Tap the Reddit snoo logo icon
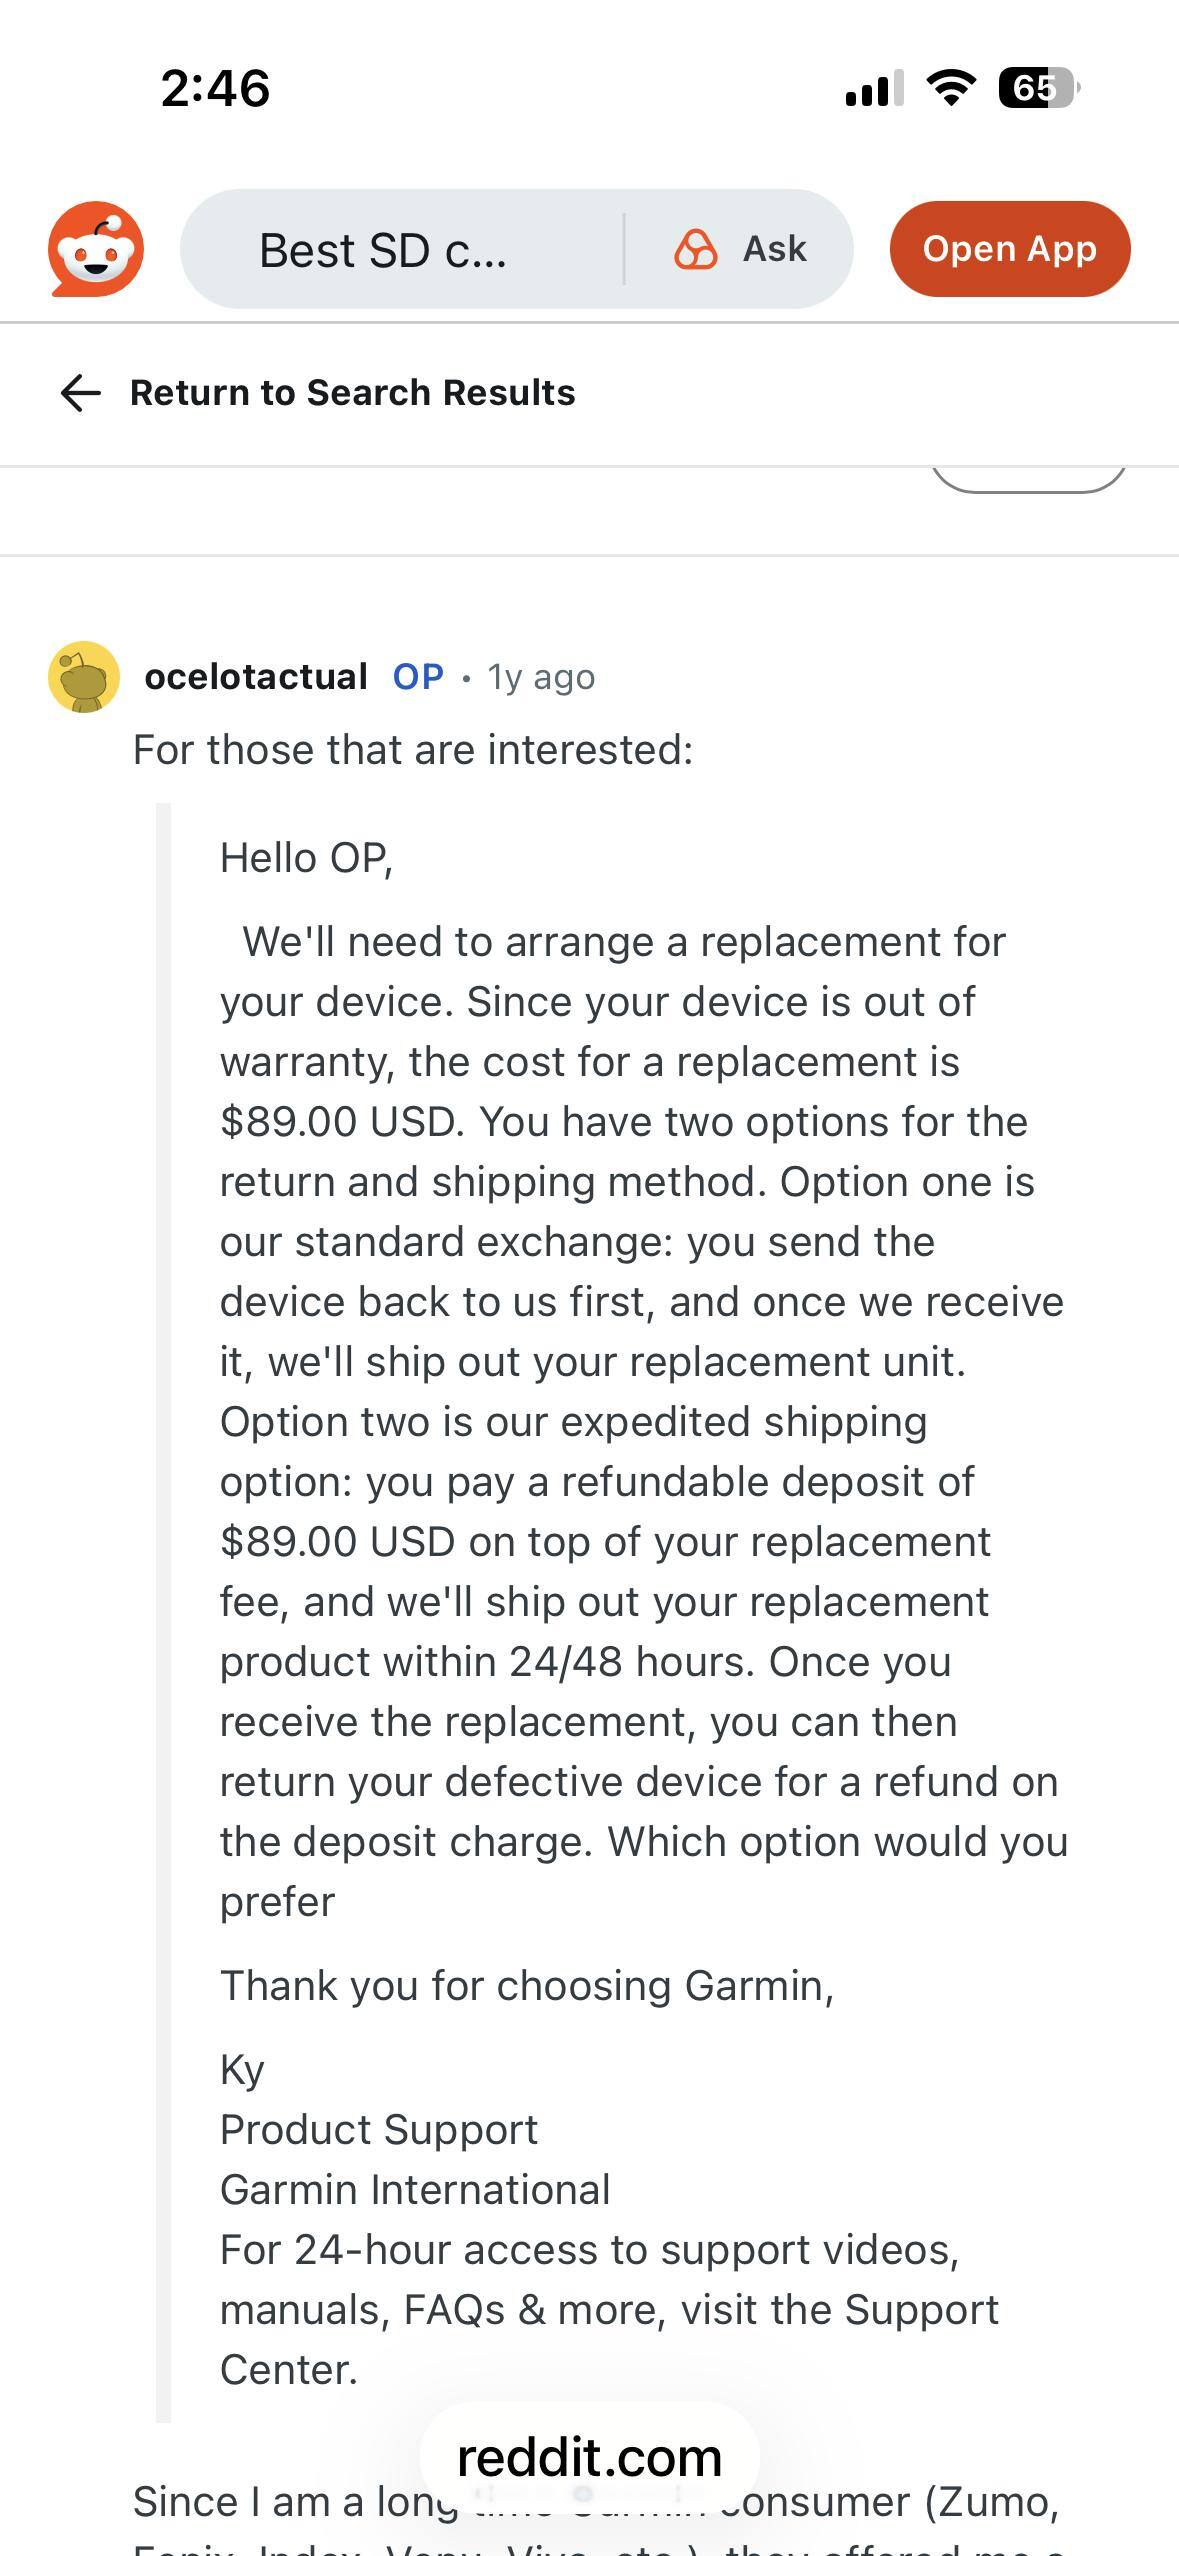Screen dimensions: 1179x2556 pos(95,248)
